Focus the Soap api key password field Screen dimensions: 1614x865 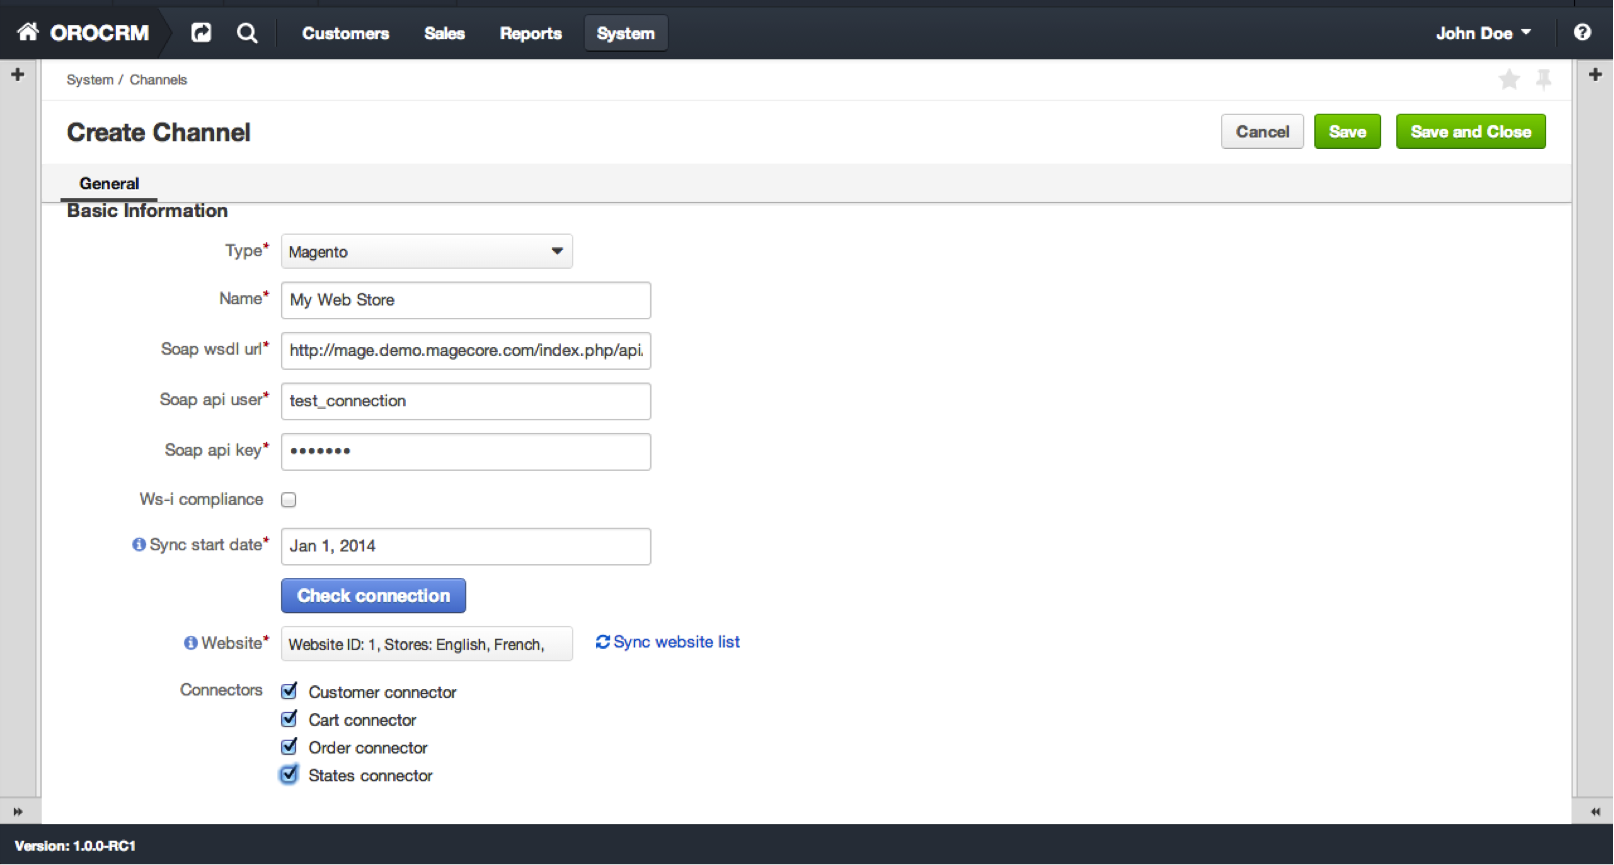[466, 451]
